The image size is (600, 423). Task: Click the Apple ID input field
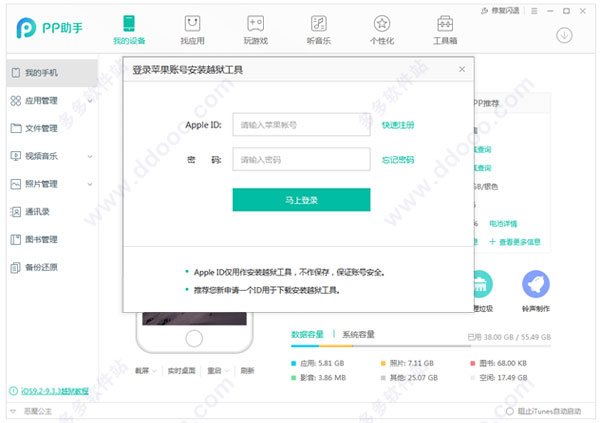click(302, 124)
